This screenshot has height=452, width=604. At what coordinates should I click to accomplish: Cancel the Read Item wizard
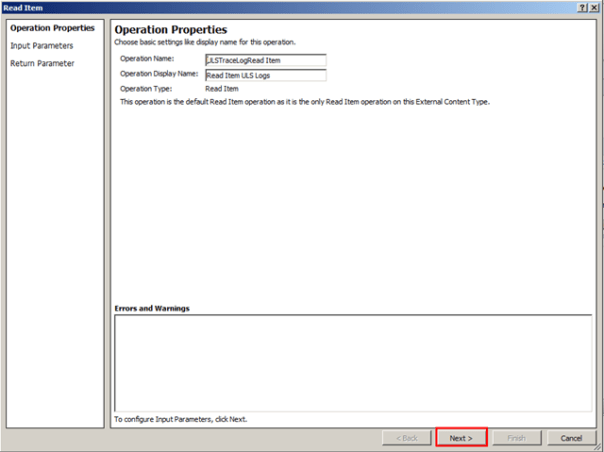571,438
